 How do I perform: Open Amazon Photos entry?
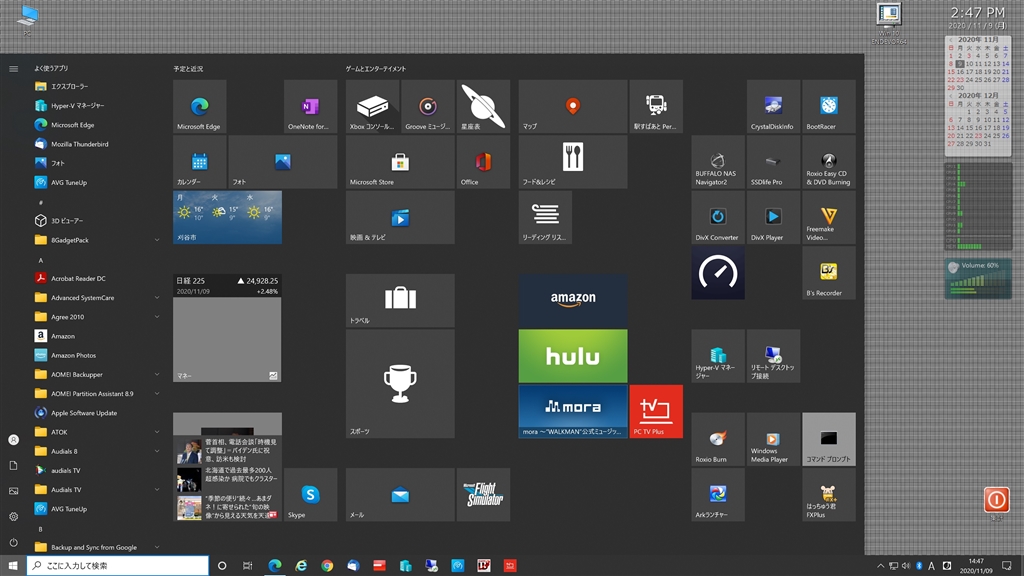coord(98,355)
